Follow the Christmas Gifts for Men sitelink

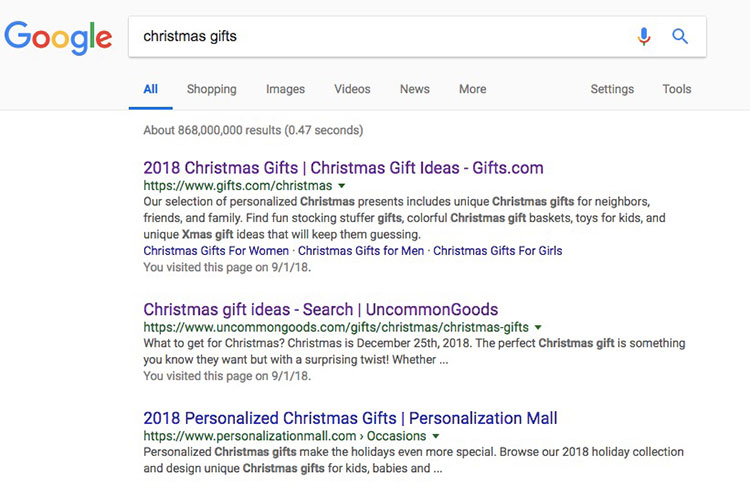click(361, 251)
